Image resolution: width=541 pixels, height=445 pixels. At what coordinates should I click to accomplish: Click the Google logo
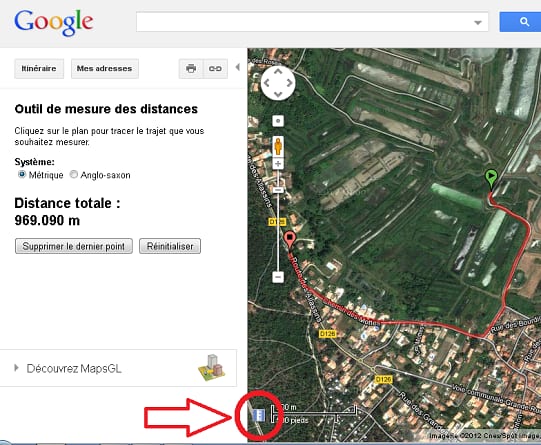click(53, 22)
